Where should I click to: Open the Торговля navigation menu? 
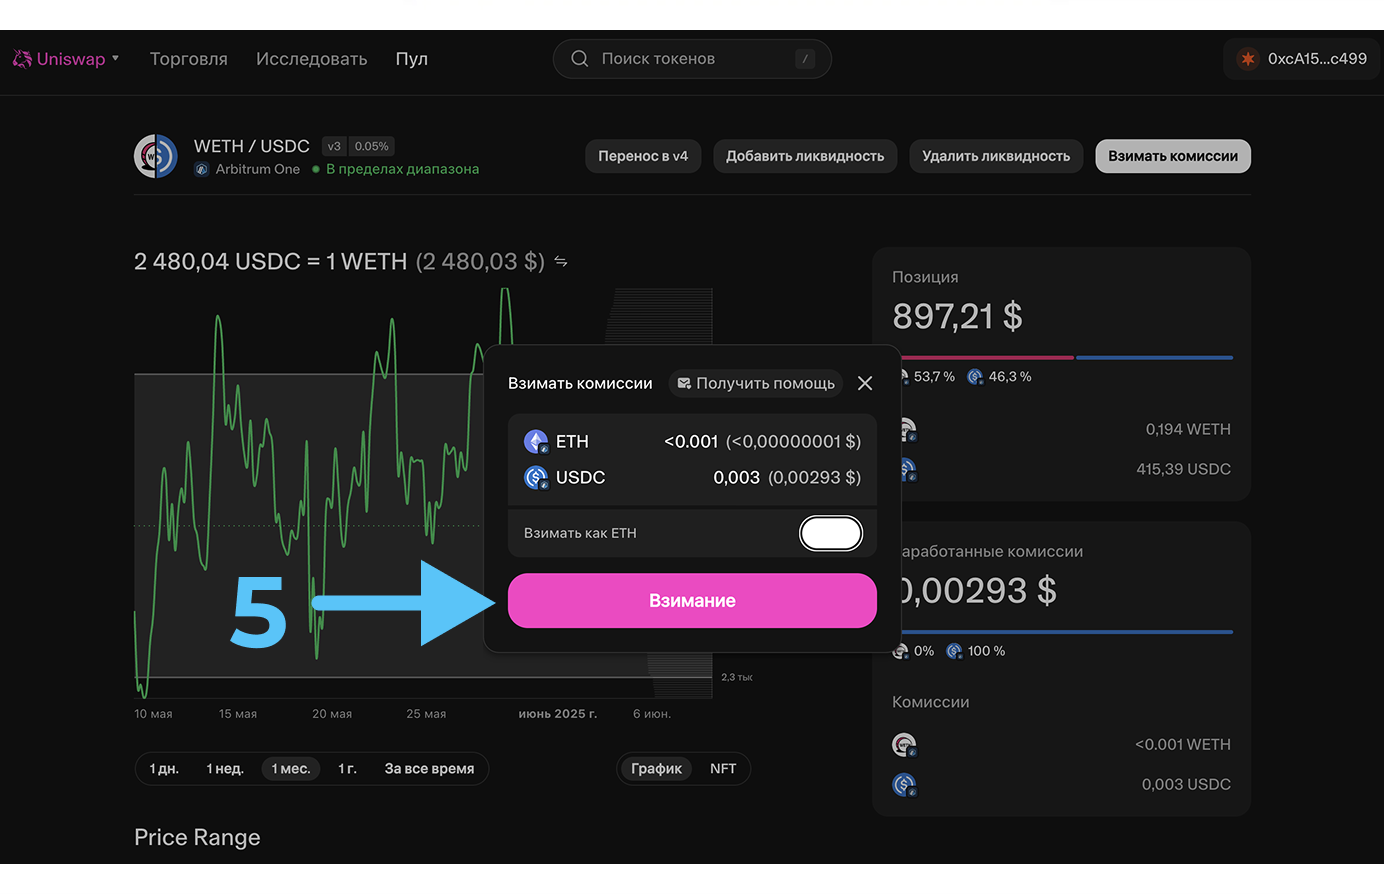click(x=189, y=59)
